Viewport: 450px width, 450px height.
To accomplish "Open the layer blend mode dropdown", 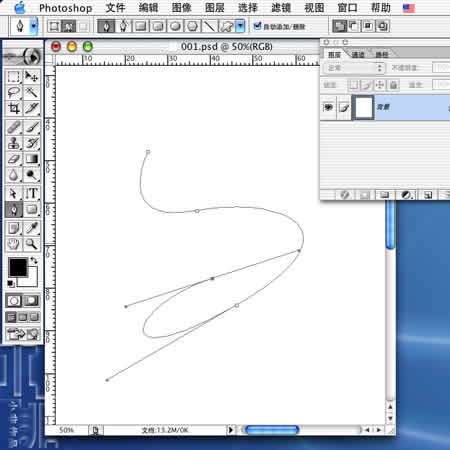I will (x=354, y=68).
